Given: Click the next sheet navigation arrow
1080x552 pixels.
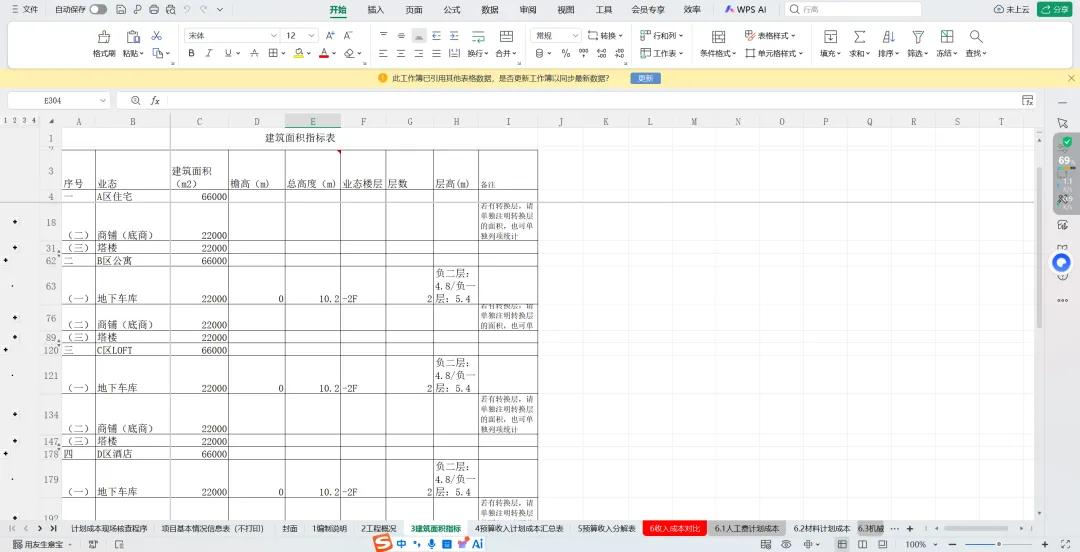Looking at the screenshot, I should [x=40, y=529].
